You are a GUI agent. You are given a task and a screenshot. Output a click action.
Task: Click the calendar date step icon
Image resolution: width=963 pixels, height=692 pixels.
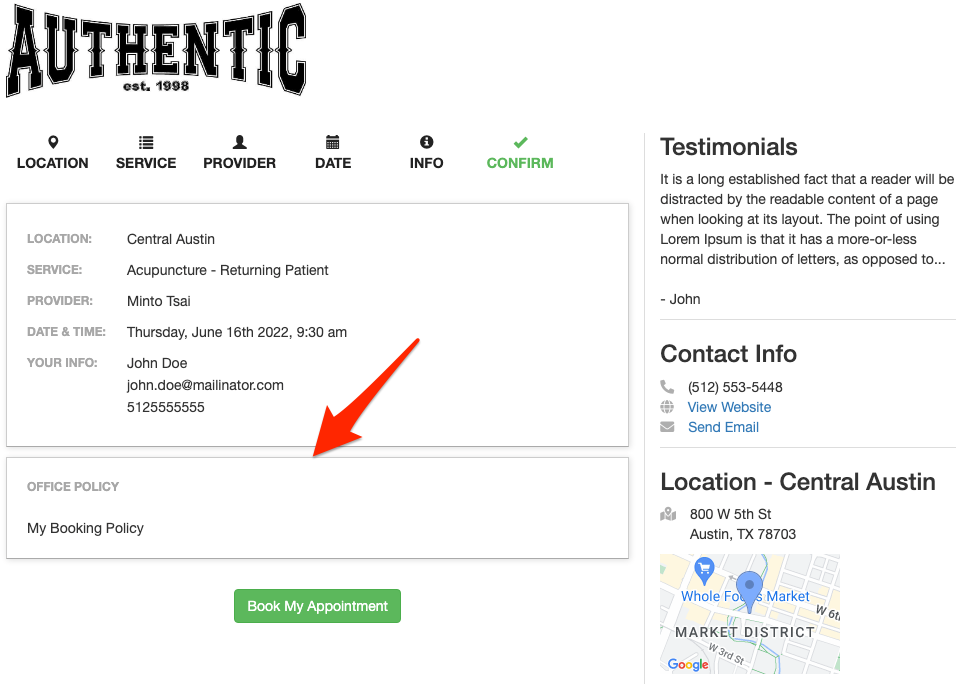pos(333,142)
